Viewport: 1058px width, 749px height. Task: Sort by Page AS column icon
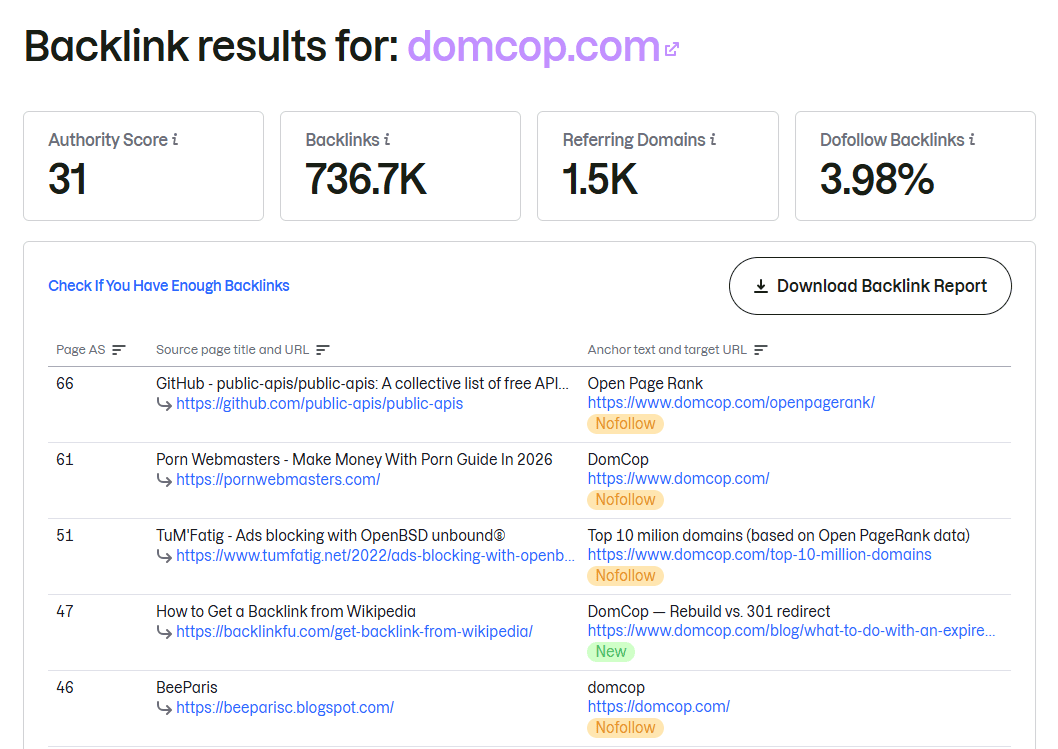(x=119, y=350)
